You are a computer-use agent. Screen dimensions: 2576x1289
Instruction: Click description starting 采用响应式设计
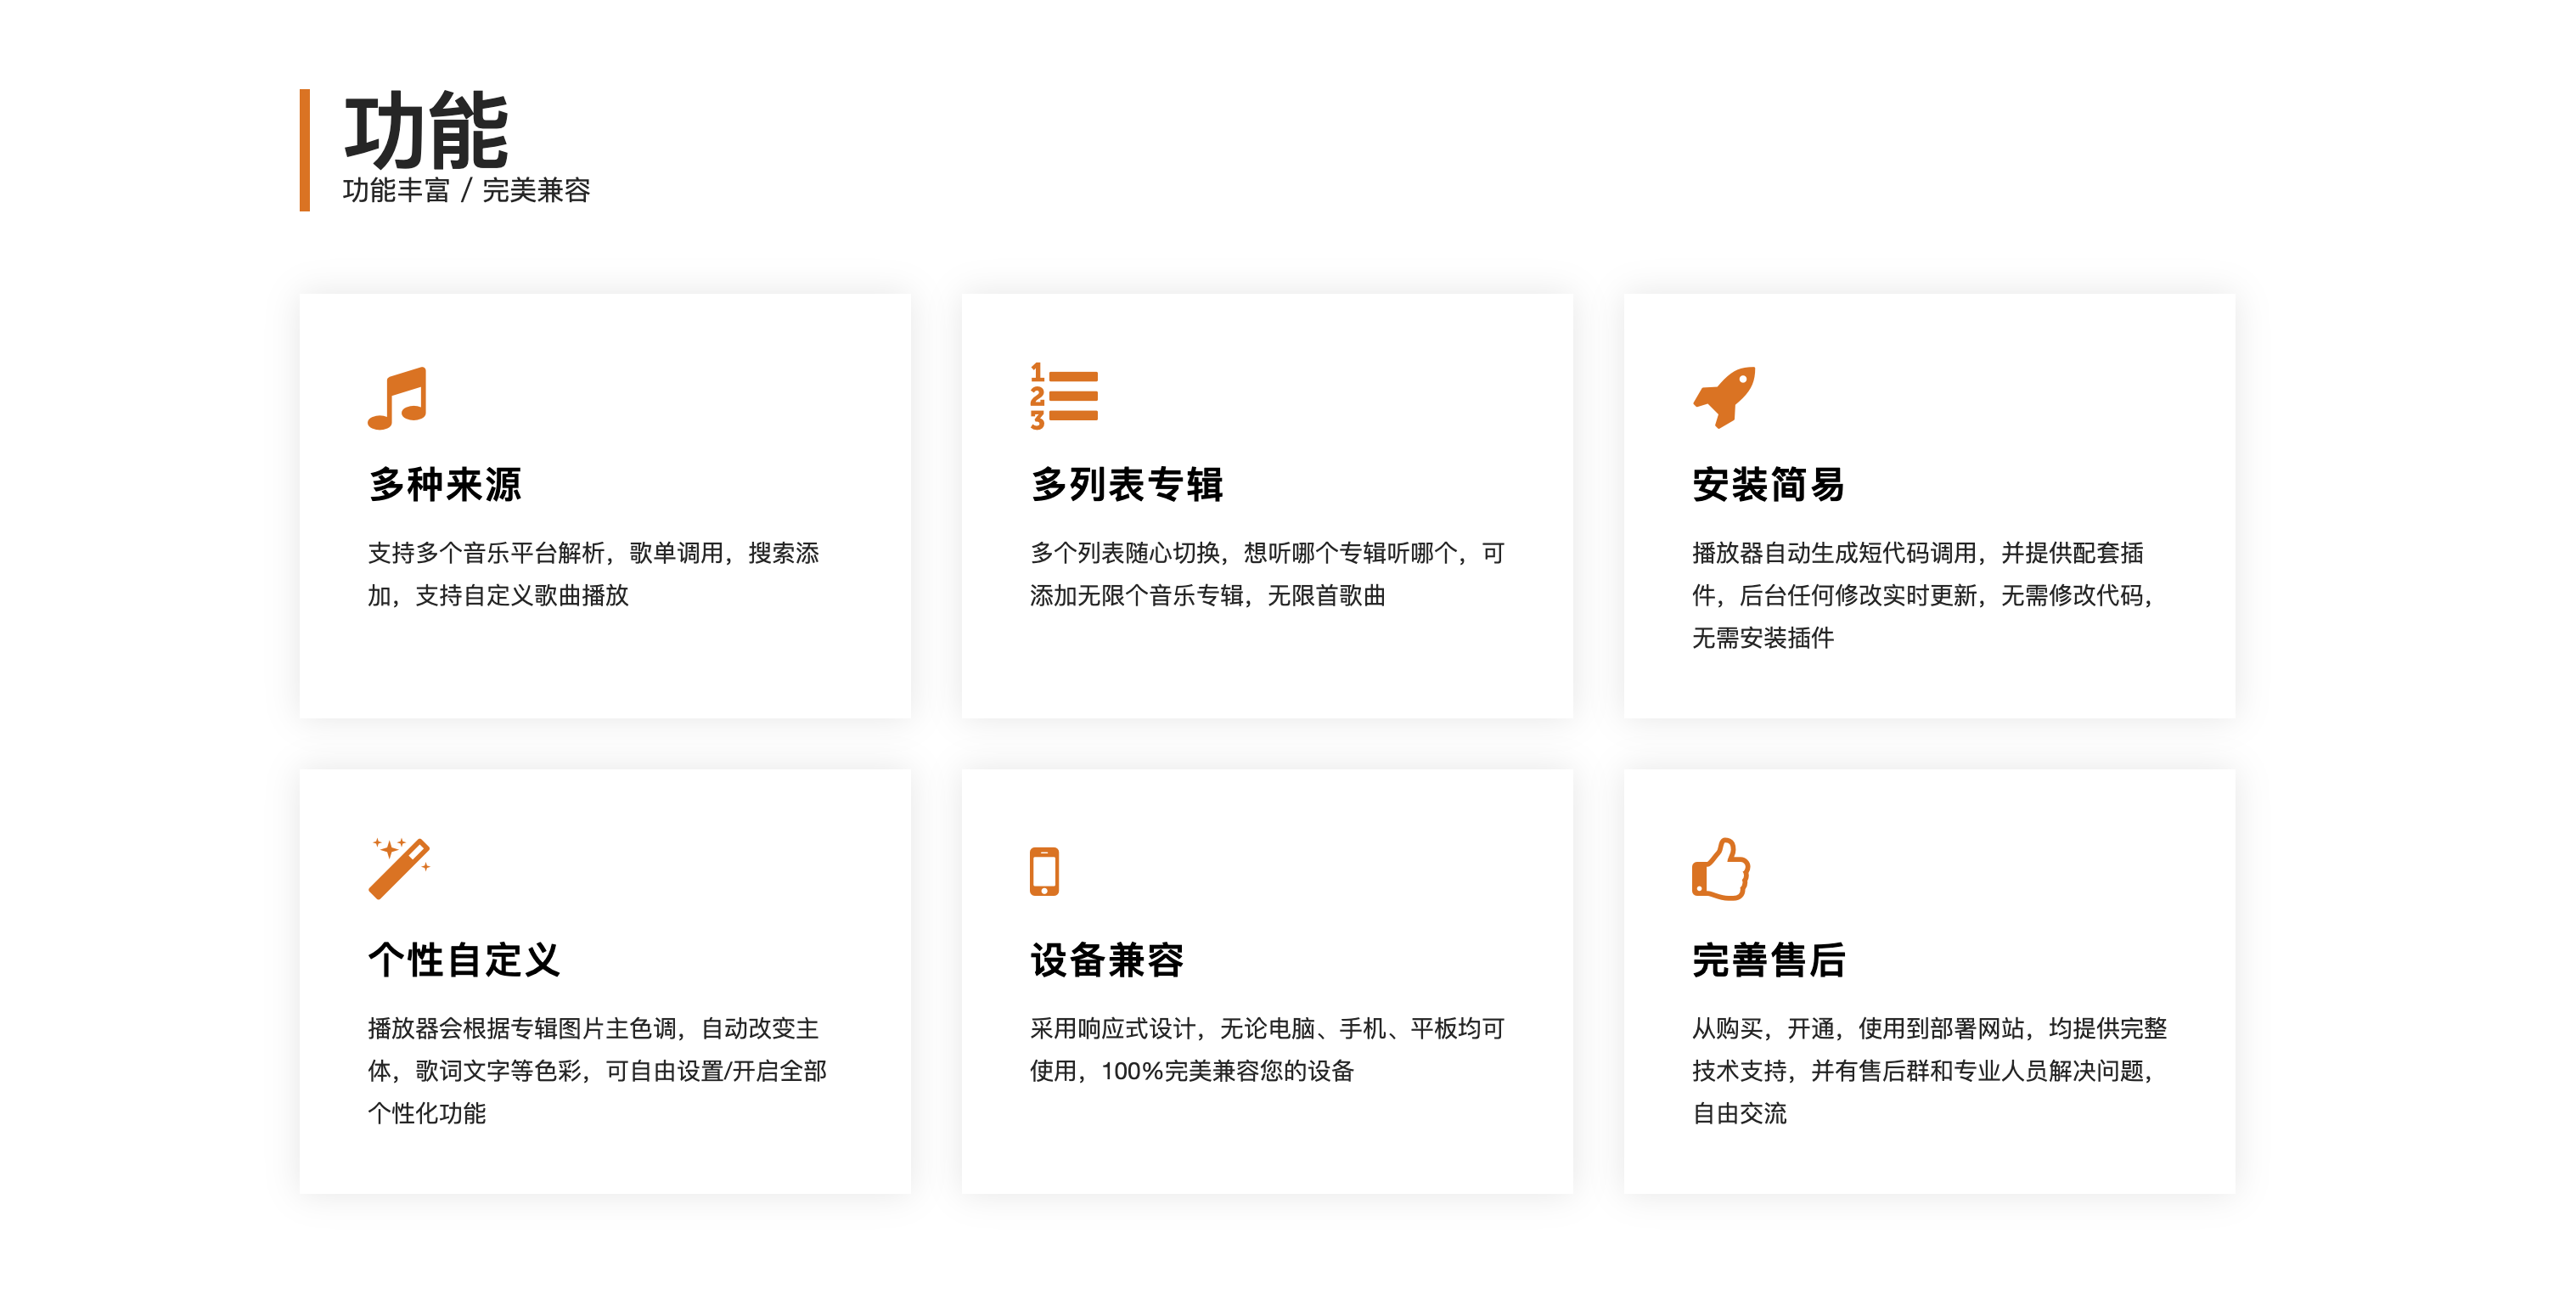[1267, 1050]
